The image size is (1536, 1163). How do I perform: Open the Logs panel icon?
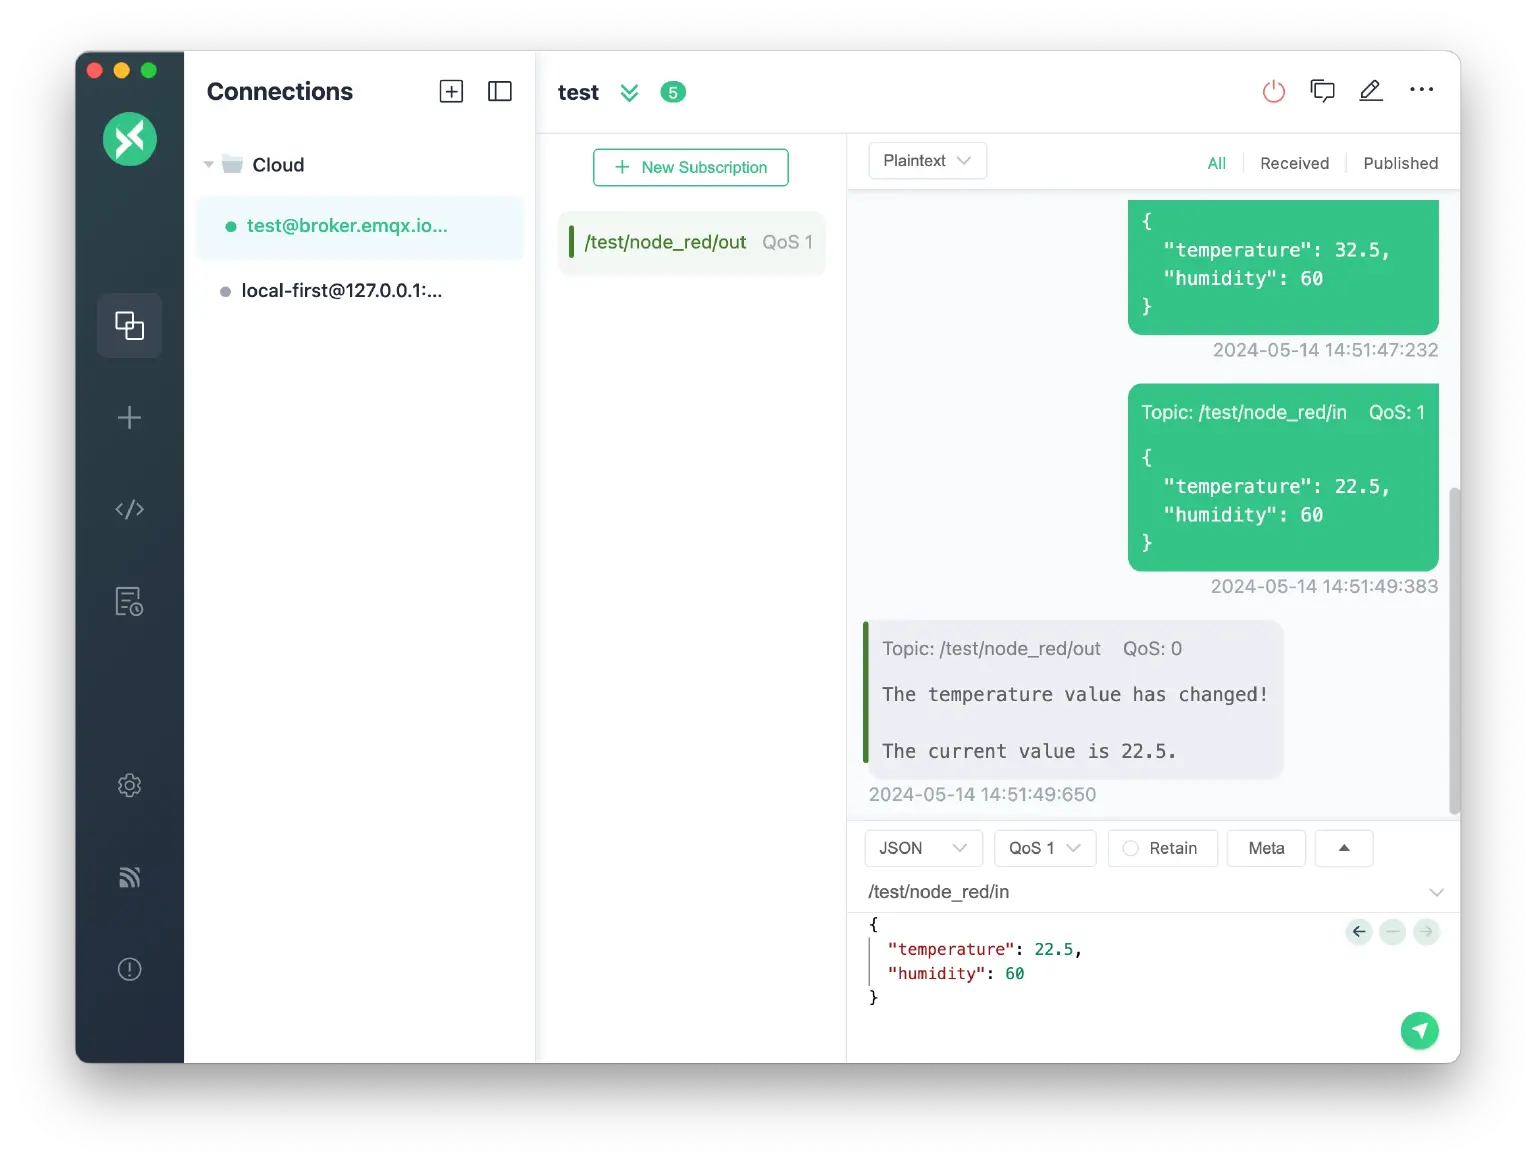click(129, 601)
